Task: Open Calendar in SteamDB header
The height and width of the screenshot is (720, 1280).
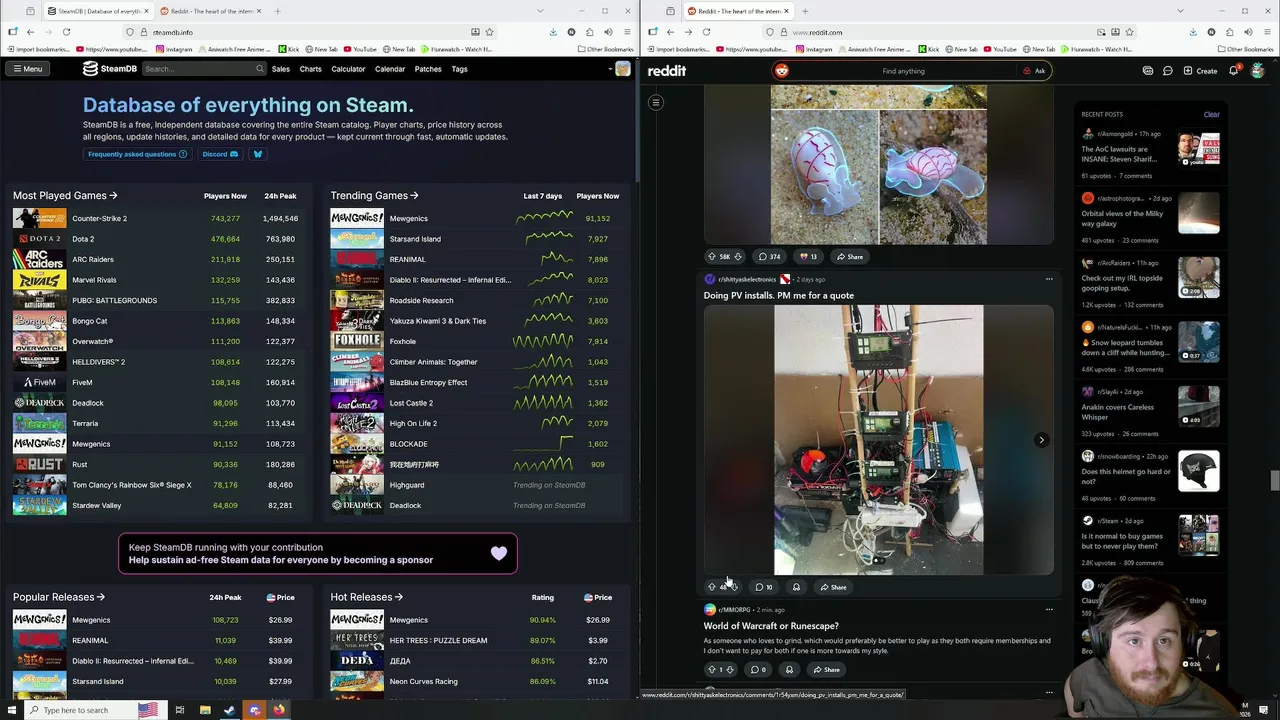Action: 390,69
